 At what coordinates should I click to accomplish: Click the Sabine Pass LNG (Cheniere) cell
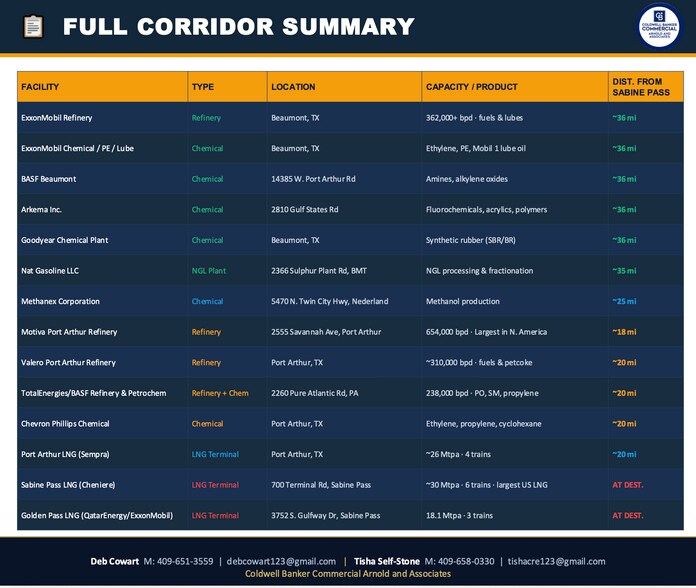[68, 485]
